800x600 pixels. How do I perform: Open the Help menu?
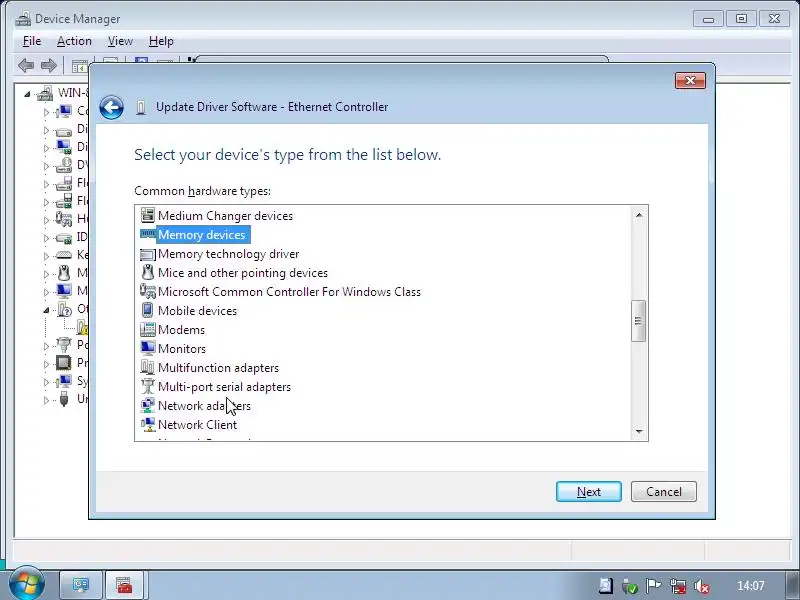tap(161, 41)
